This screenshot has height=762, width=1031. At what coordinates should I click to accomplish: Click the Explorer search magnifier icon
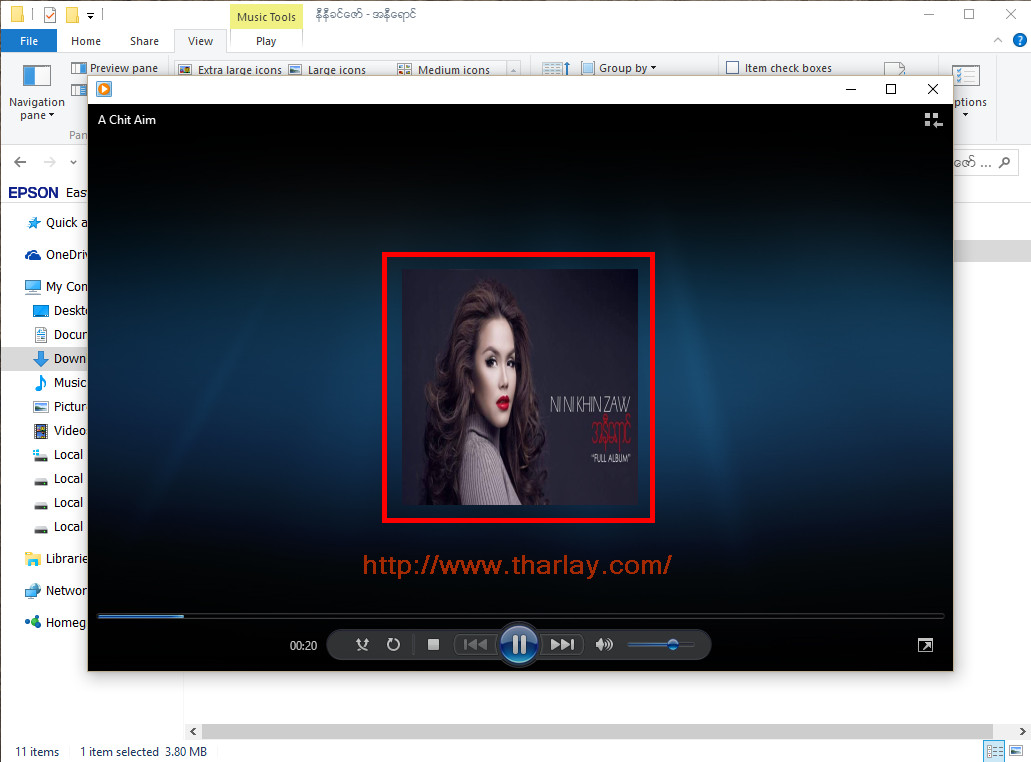pos(1004,162)
